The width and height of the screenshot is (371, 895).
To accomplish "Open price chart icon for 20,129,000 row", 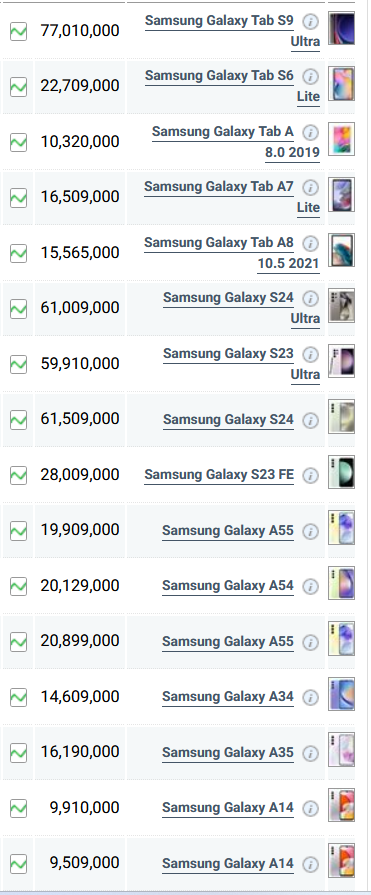I will [18, 586].
